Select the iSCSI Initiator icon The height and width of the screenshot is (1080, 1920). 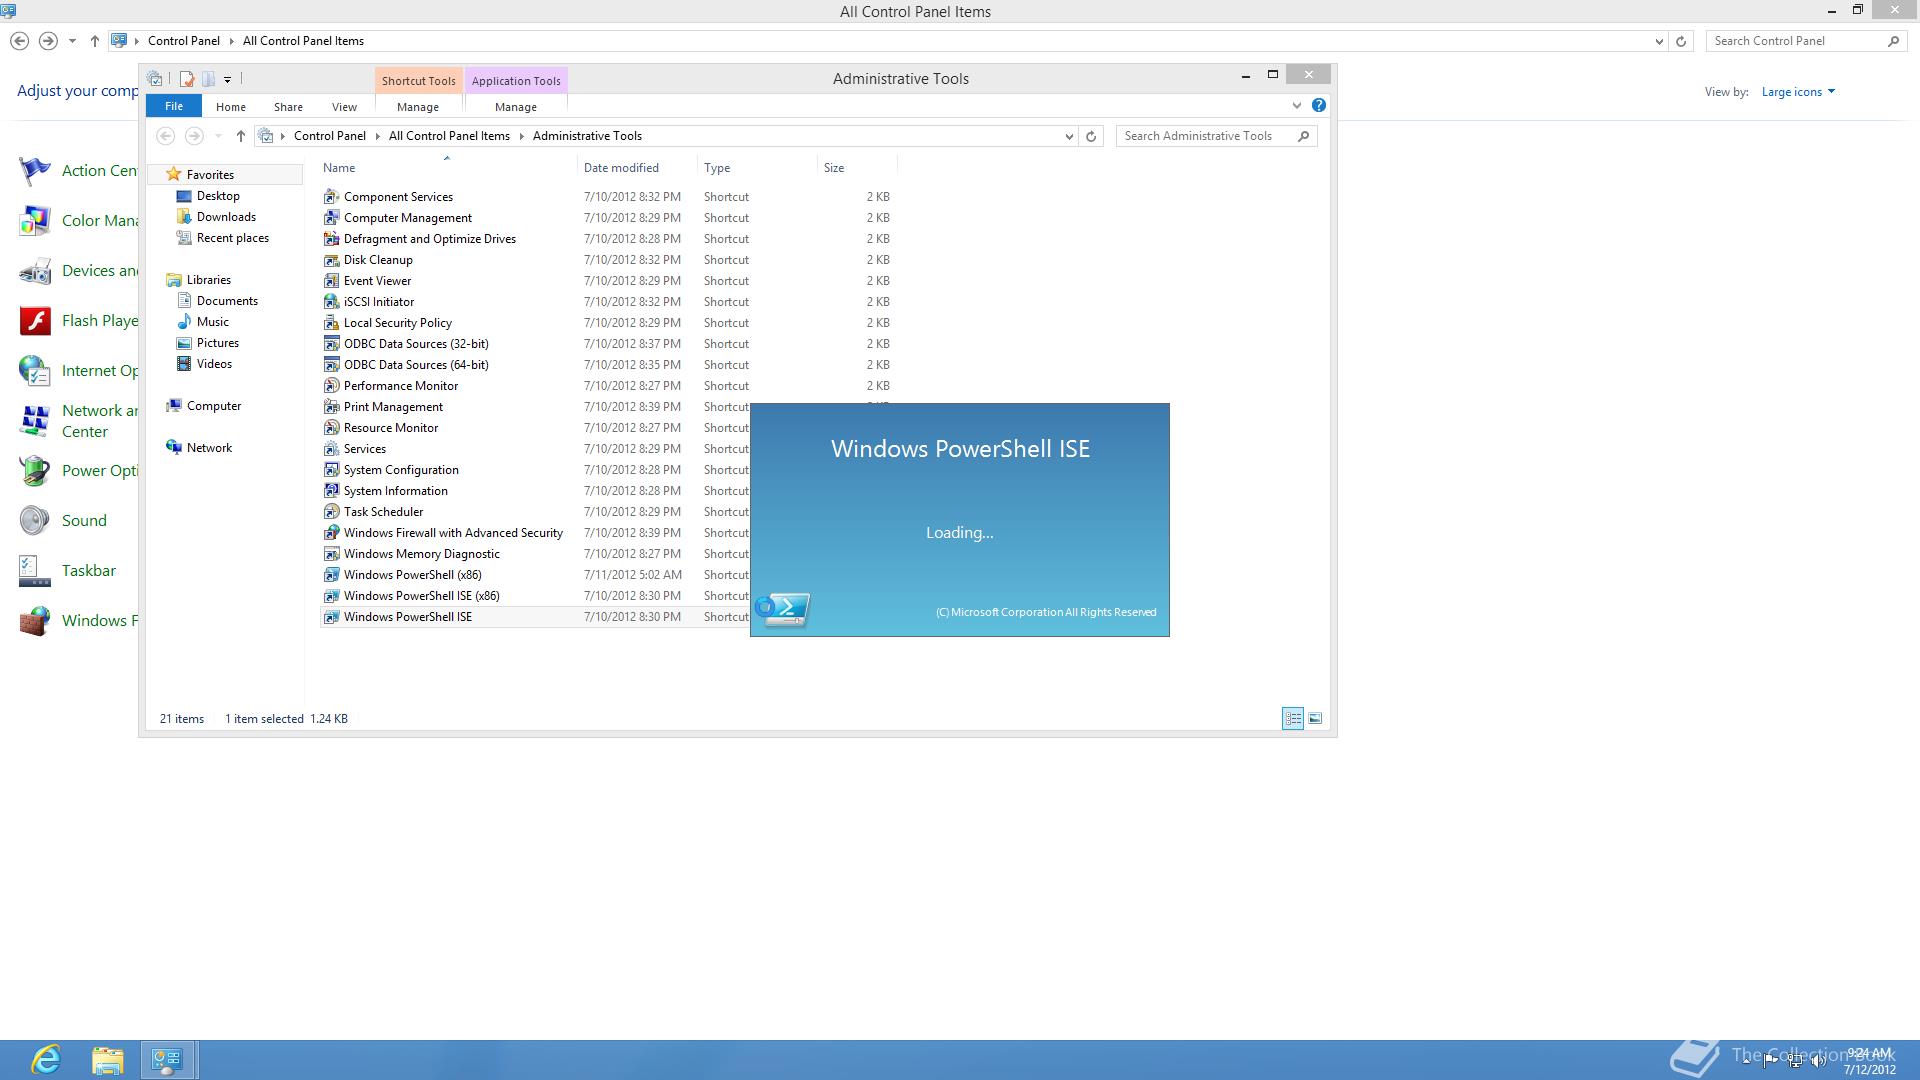(331, 302)
